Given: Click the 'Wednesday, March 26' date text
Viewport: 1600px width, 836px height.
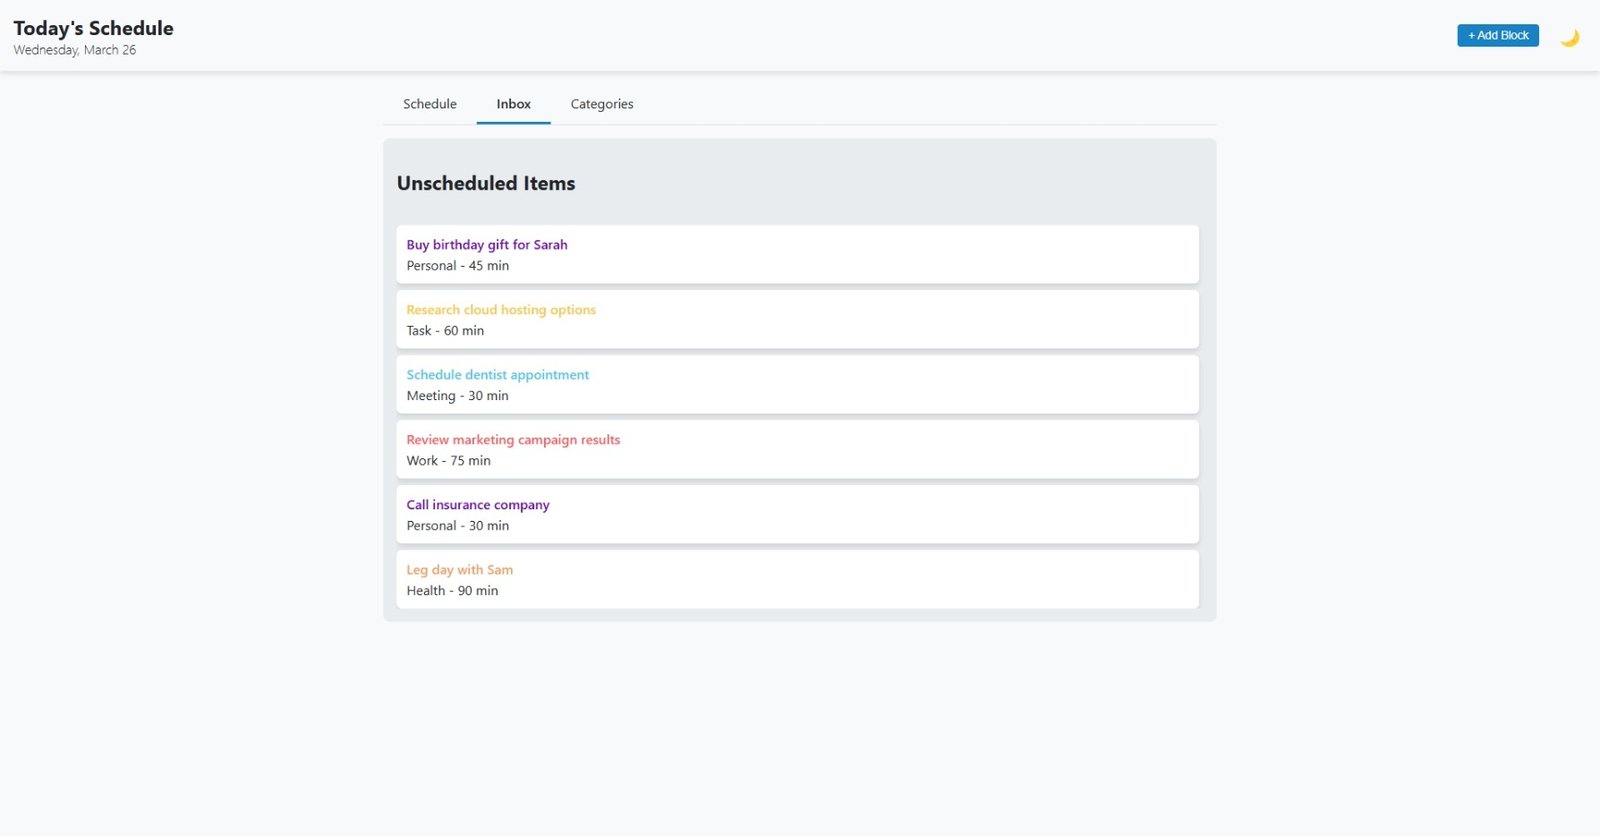Looking at the screenshot, I should pyautogui.click(x=74, y=50).
